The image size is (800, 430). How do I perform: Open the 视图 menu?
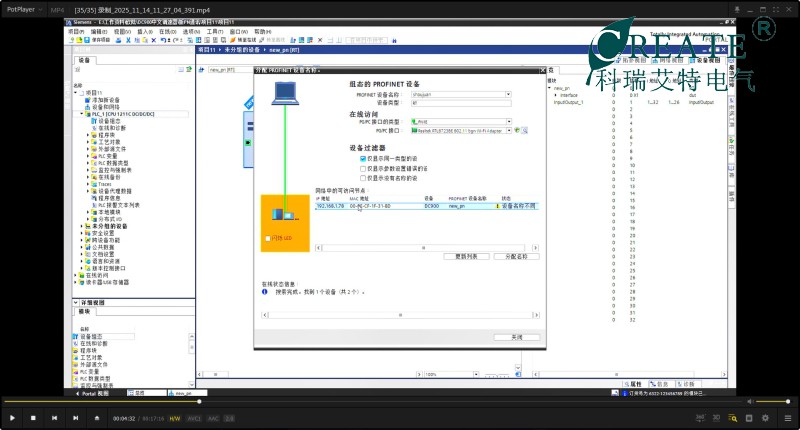tap(122, 32)
